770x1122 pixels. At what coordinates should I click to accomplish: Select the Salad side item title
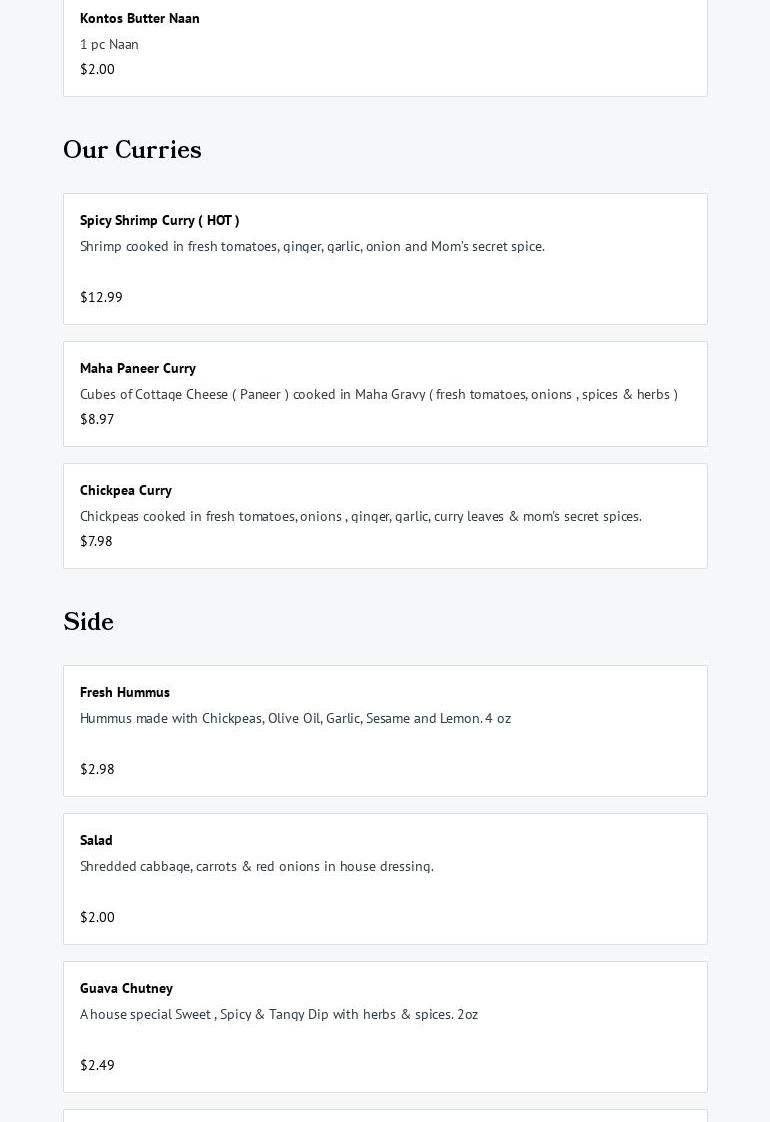[97, 840]
